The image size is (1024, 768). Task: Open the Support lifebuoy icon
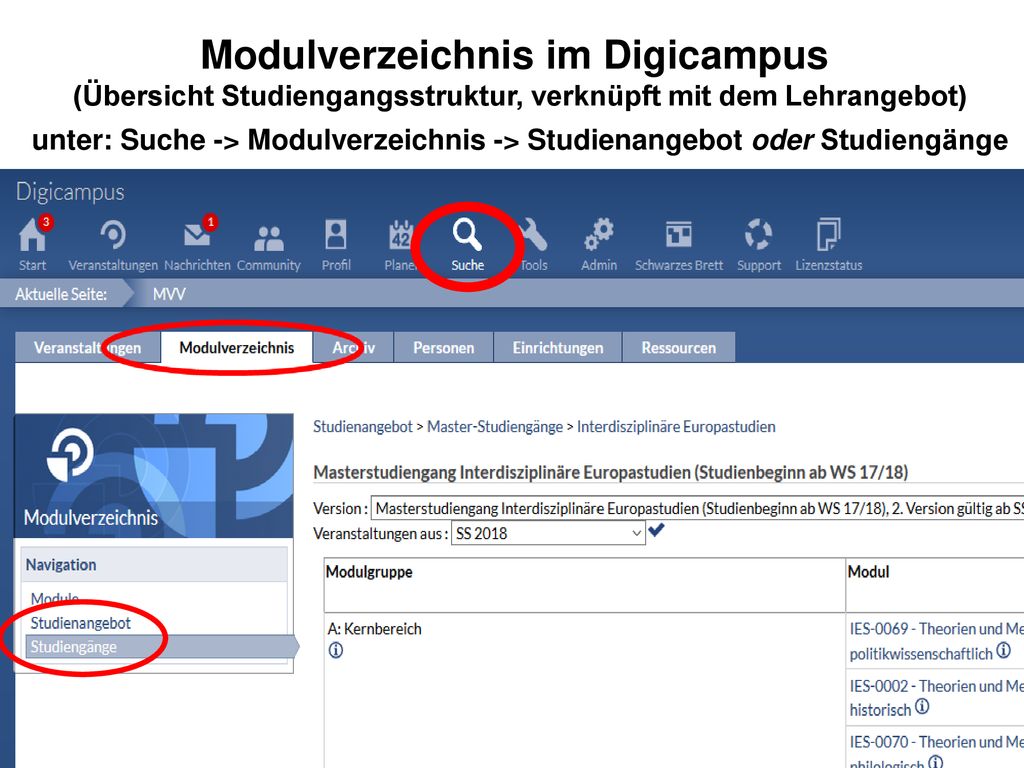[x=759, y=234]
